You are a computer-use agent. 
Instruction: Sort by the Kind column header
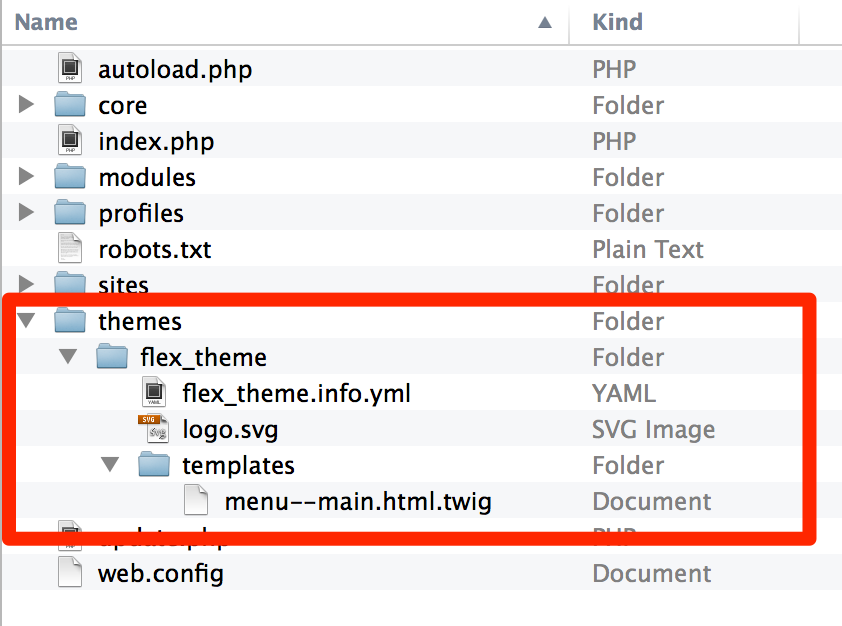(x=618, y=22)
